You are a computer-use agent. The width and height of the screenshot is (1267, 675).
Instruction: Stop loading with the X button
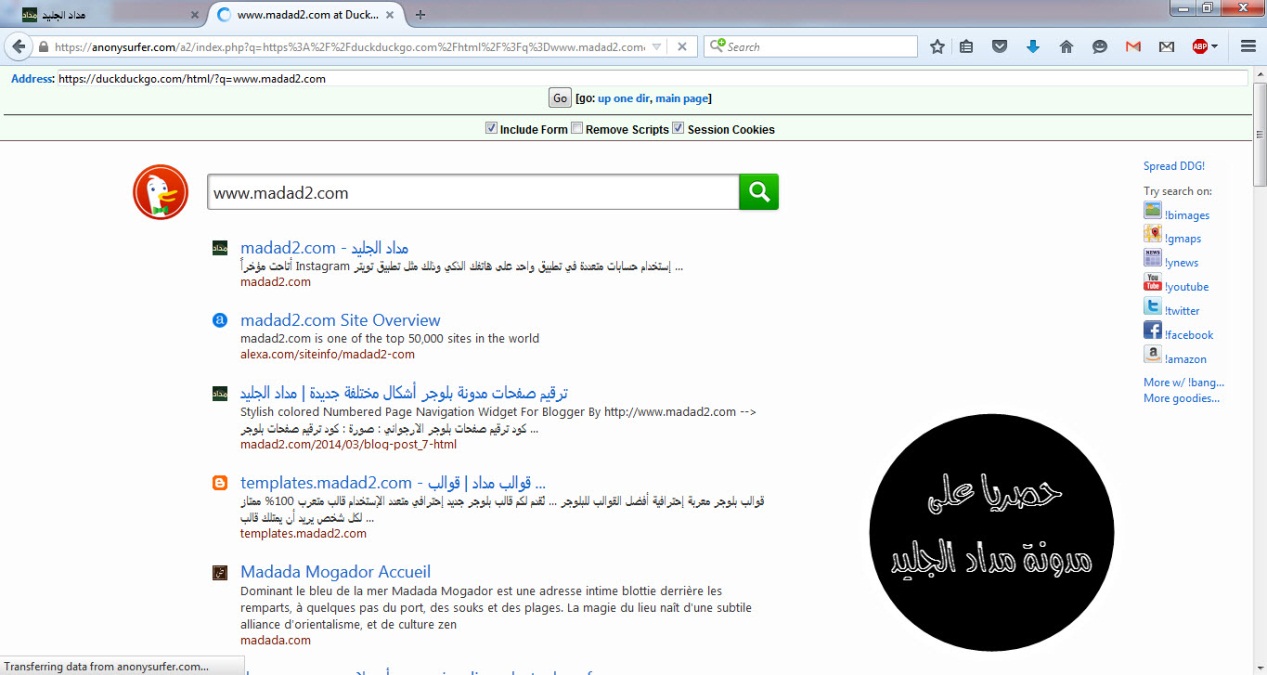681,46
